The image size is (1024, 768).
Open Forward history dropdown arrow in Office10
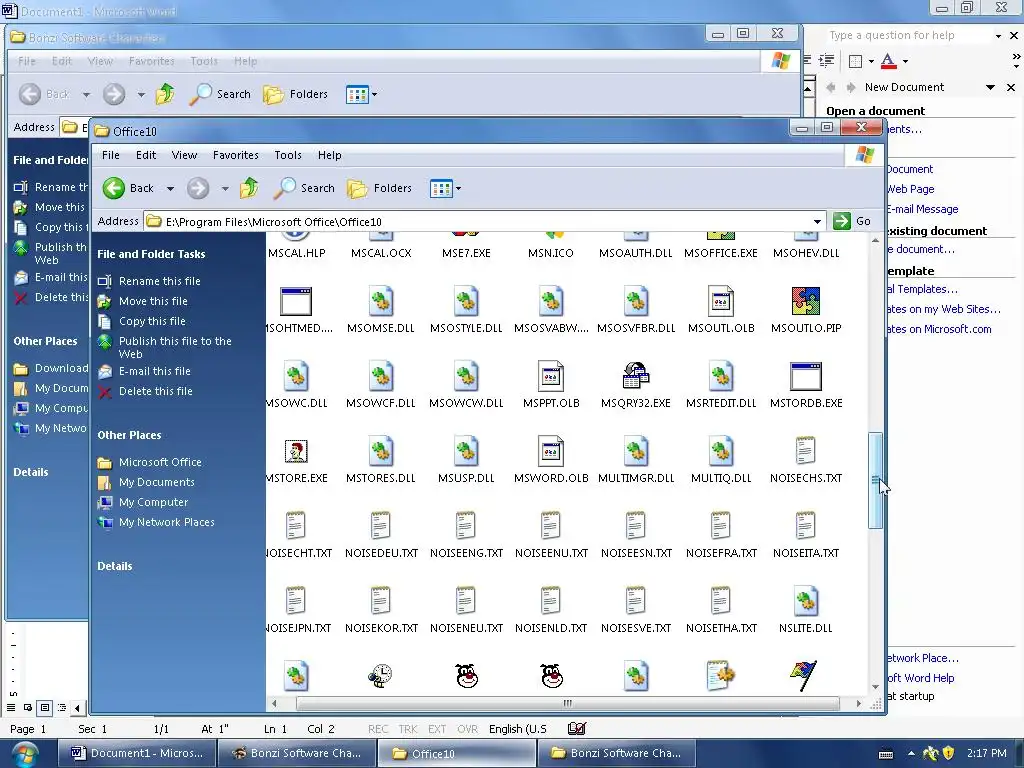point(225,189)
